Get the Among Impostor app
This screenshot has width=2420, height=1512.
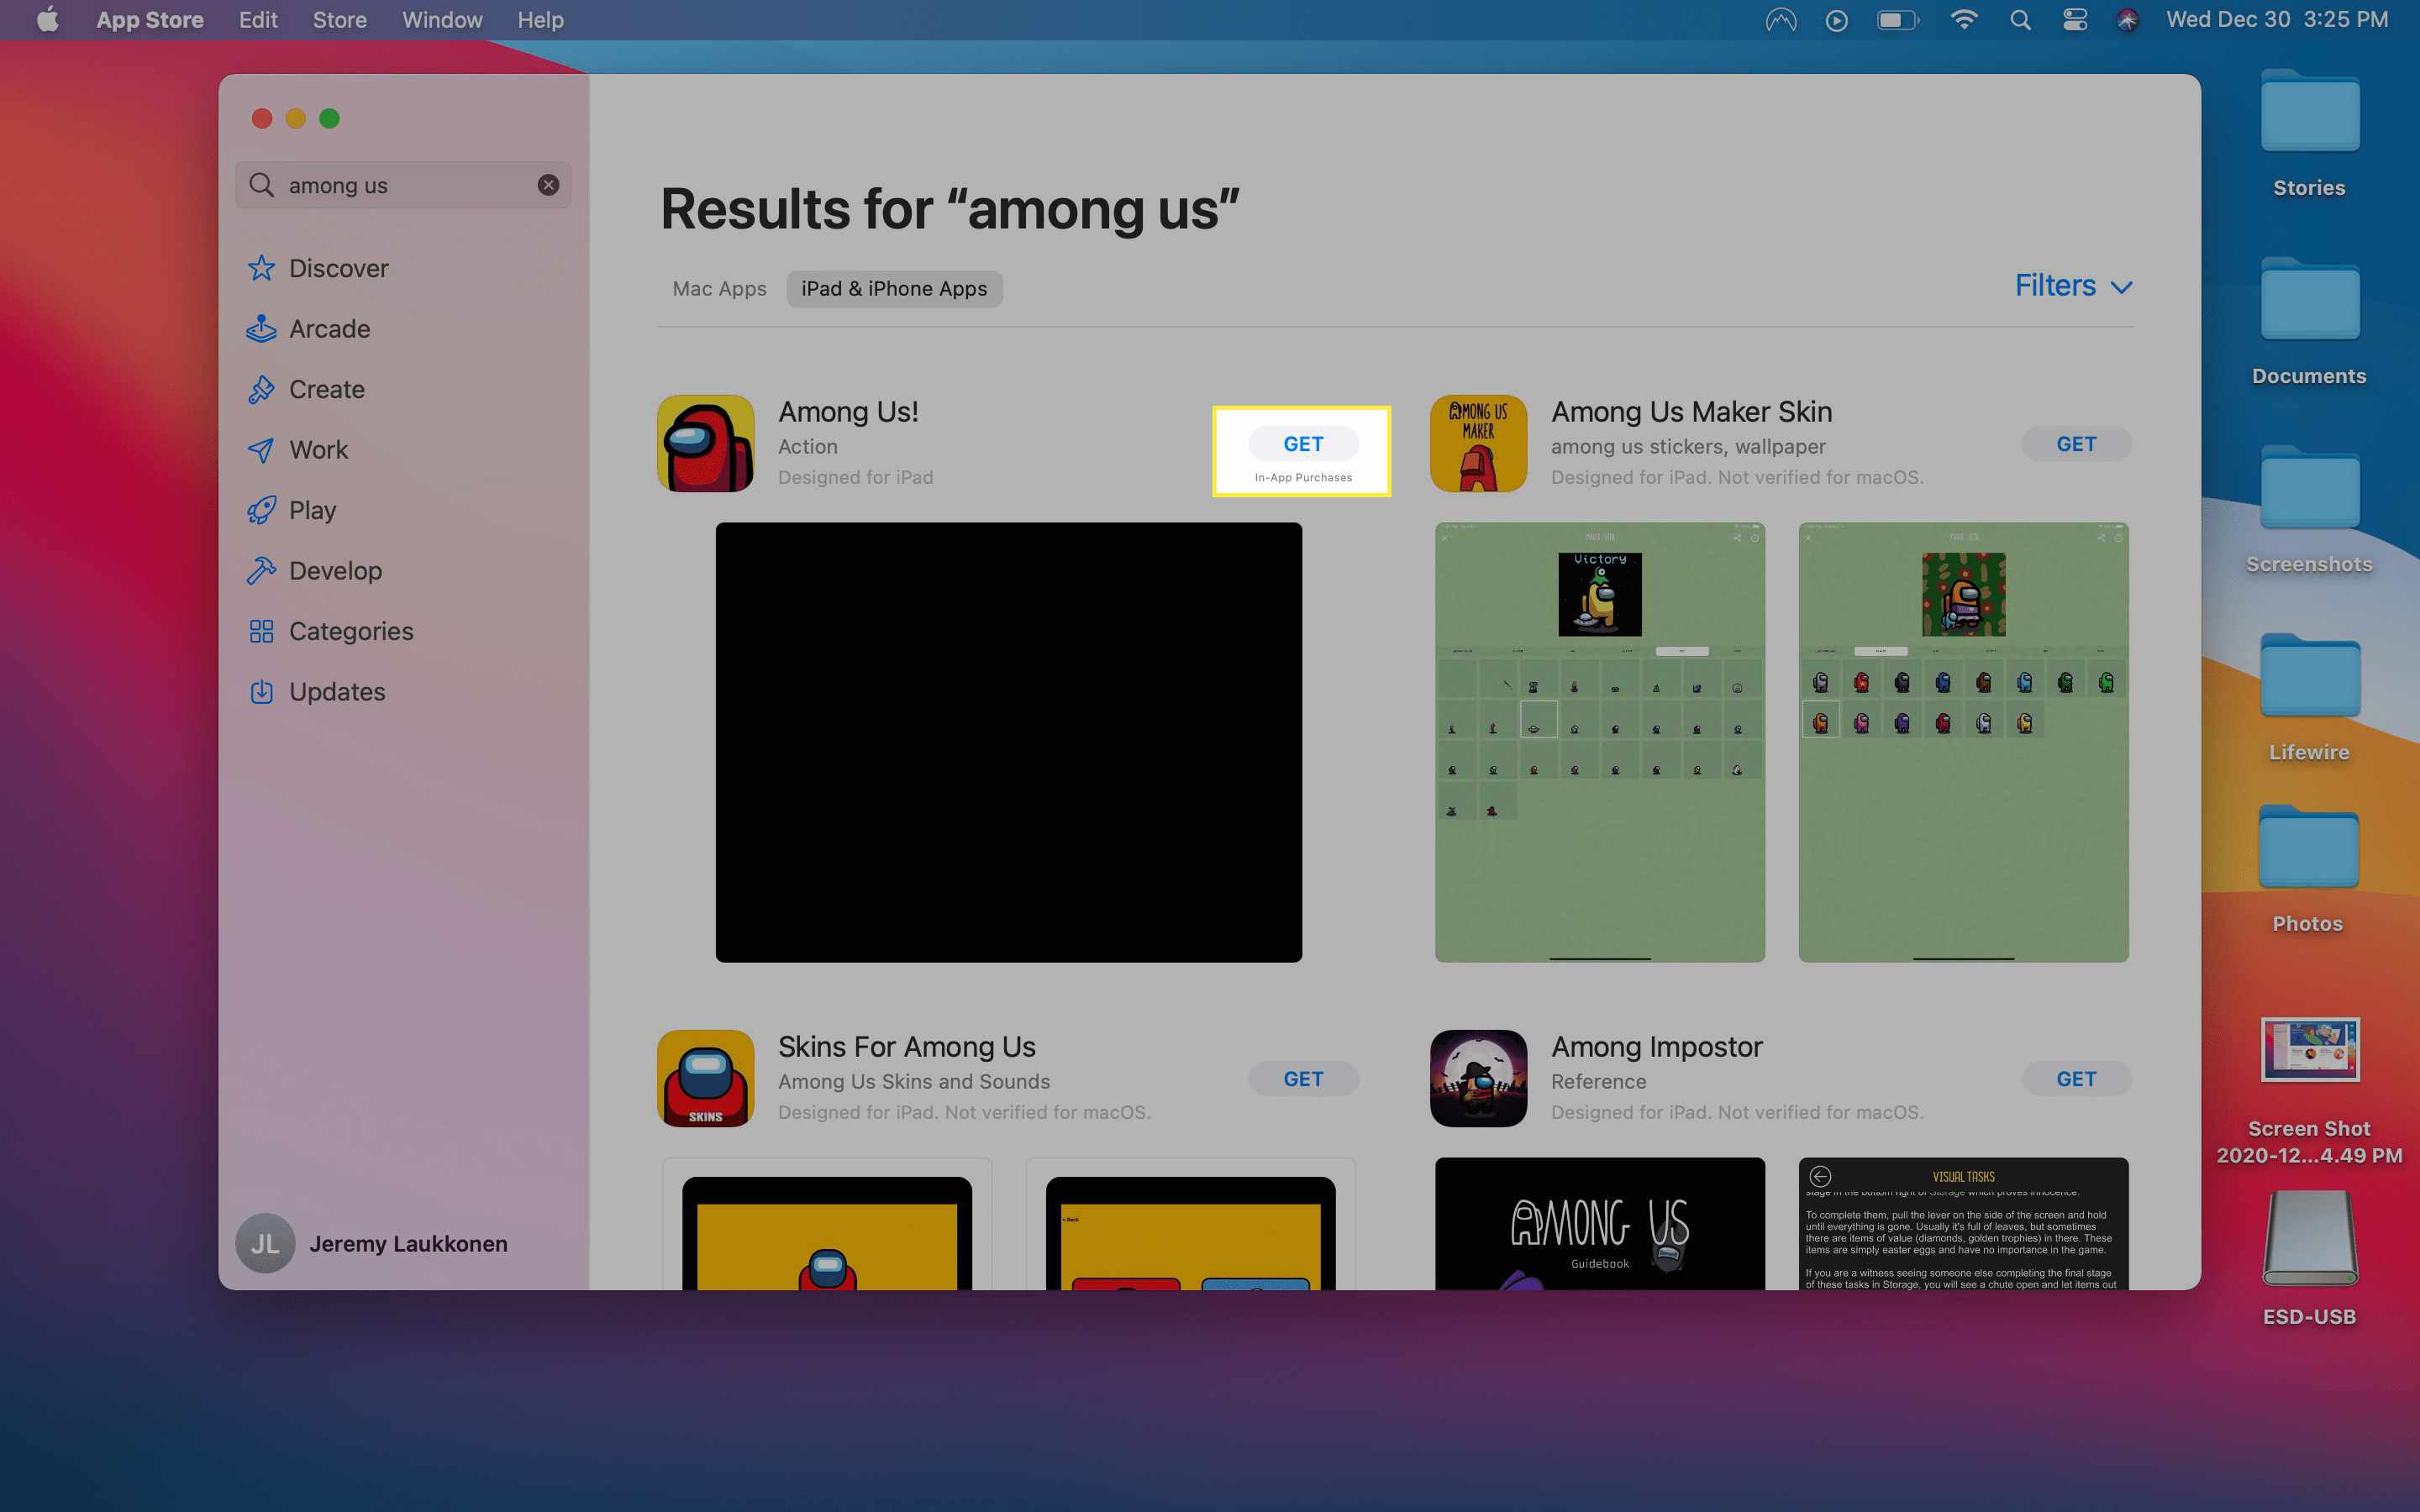[2076, 1078]
